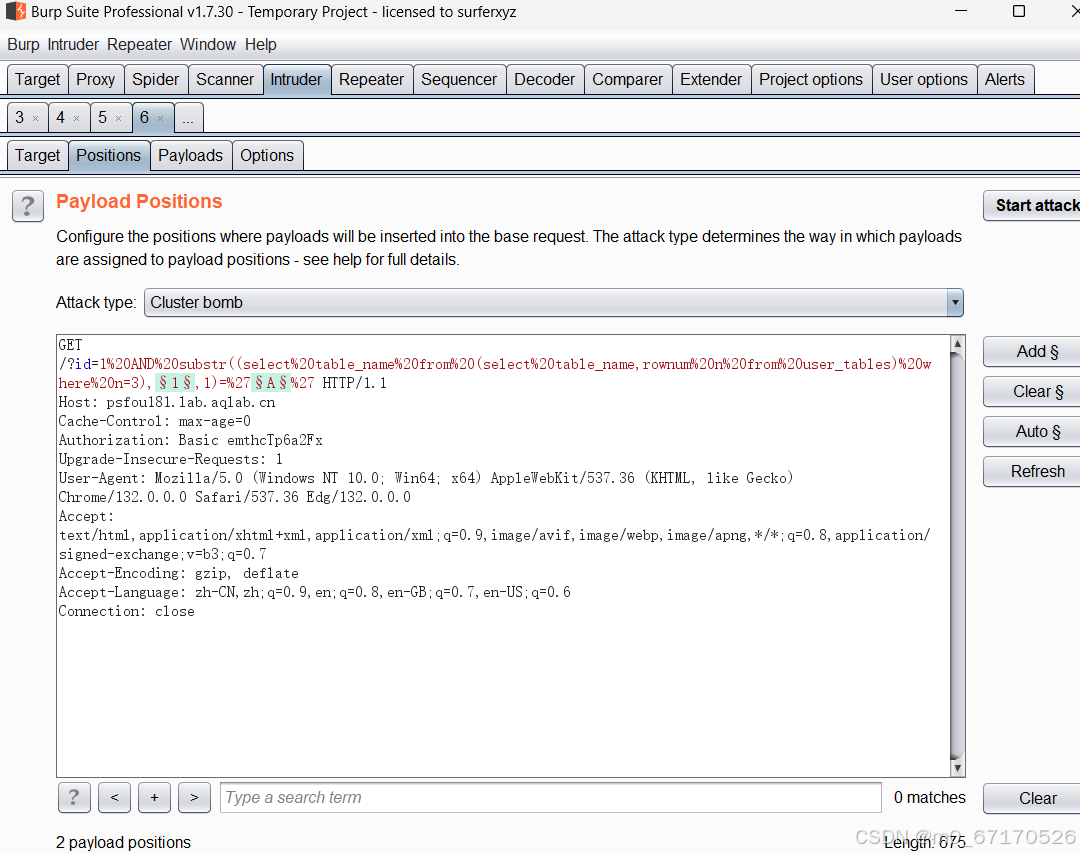
Task: Switch to the Repeater main tab
Action: click(371, 80)
